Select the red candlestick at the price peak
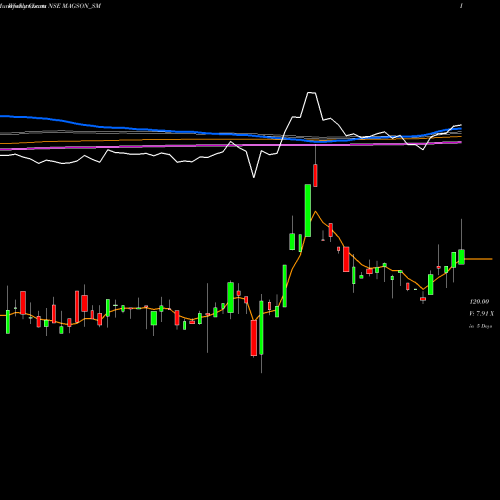 click(x=315, y=175)
